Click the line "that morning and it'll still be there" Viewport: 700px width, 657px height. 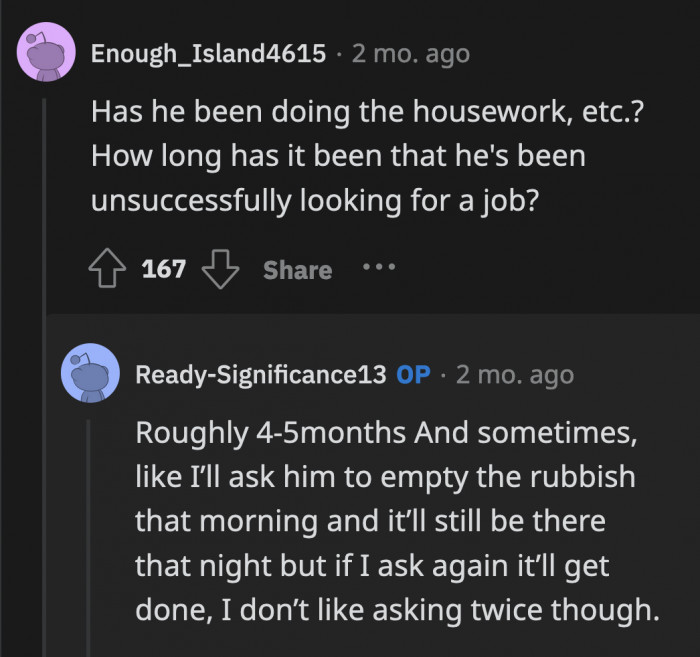[370, 521]
